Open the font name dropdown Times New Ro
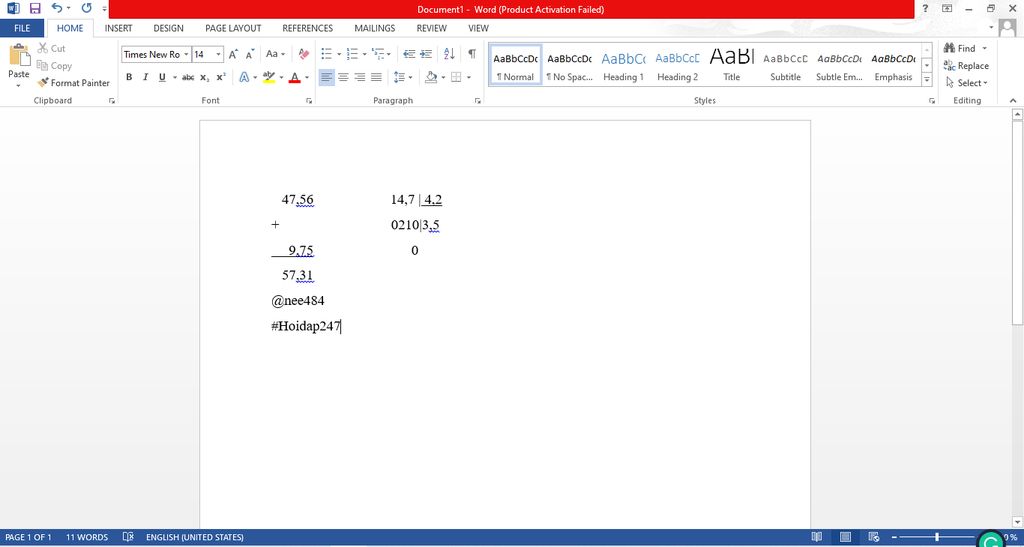The image size is (1024, 547). [x=187, y=54]
